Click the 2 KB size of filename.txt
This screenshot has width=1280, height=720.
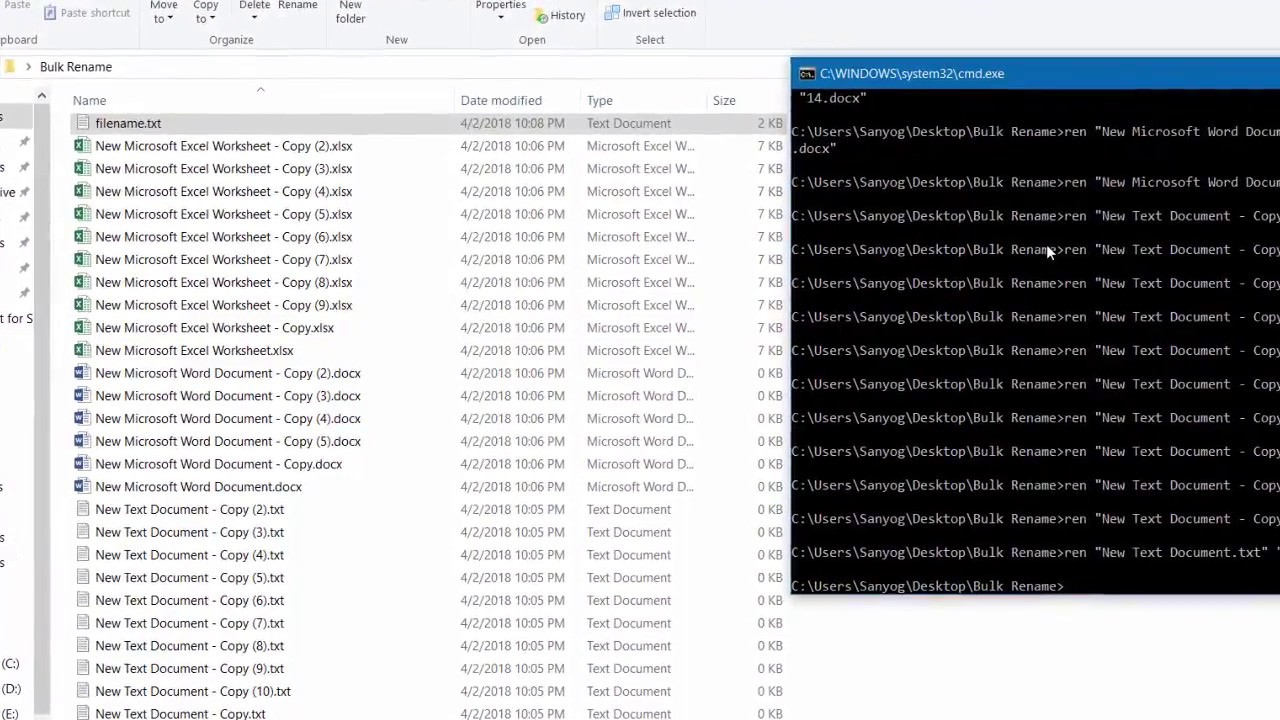pyautogui.click(x=770, y=123)
